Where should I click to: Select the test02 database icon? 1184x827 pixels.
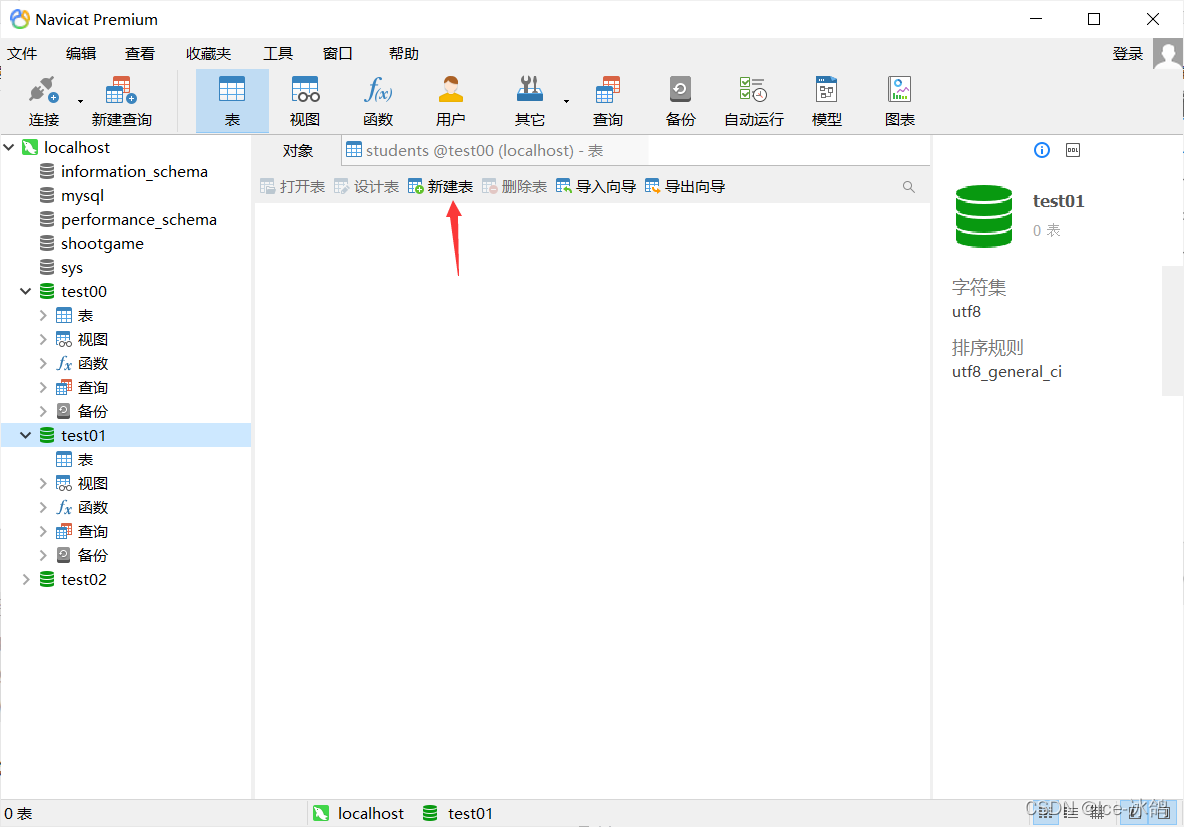(x=47, y=580)
